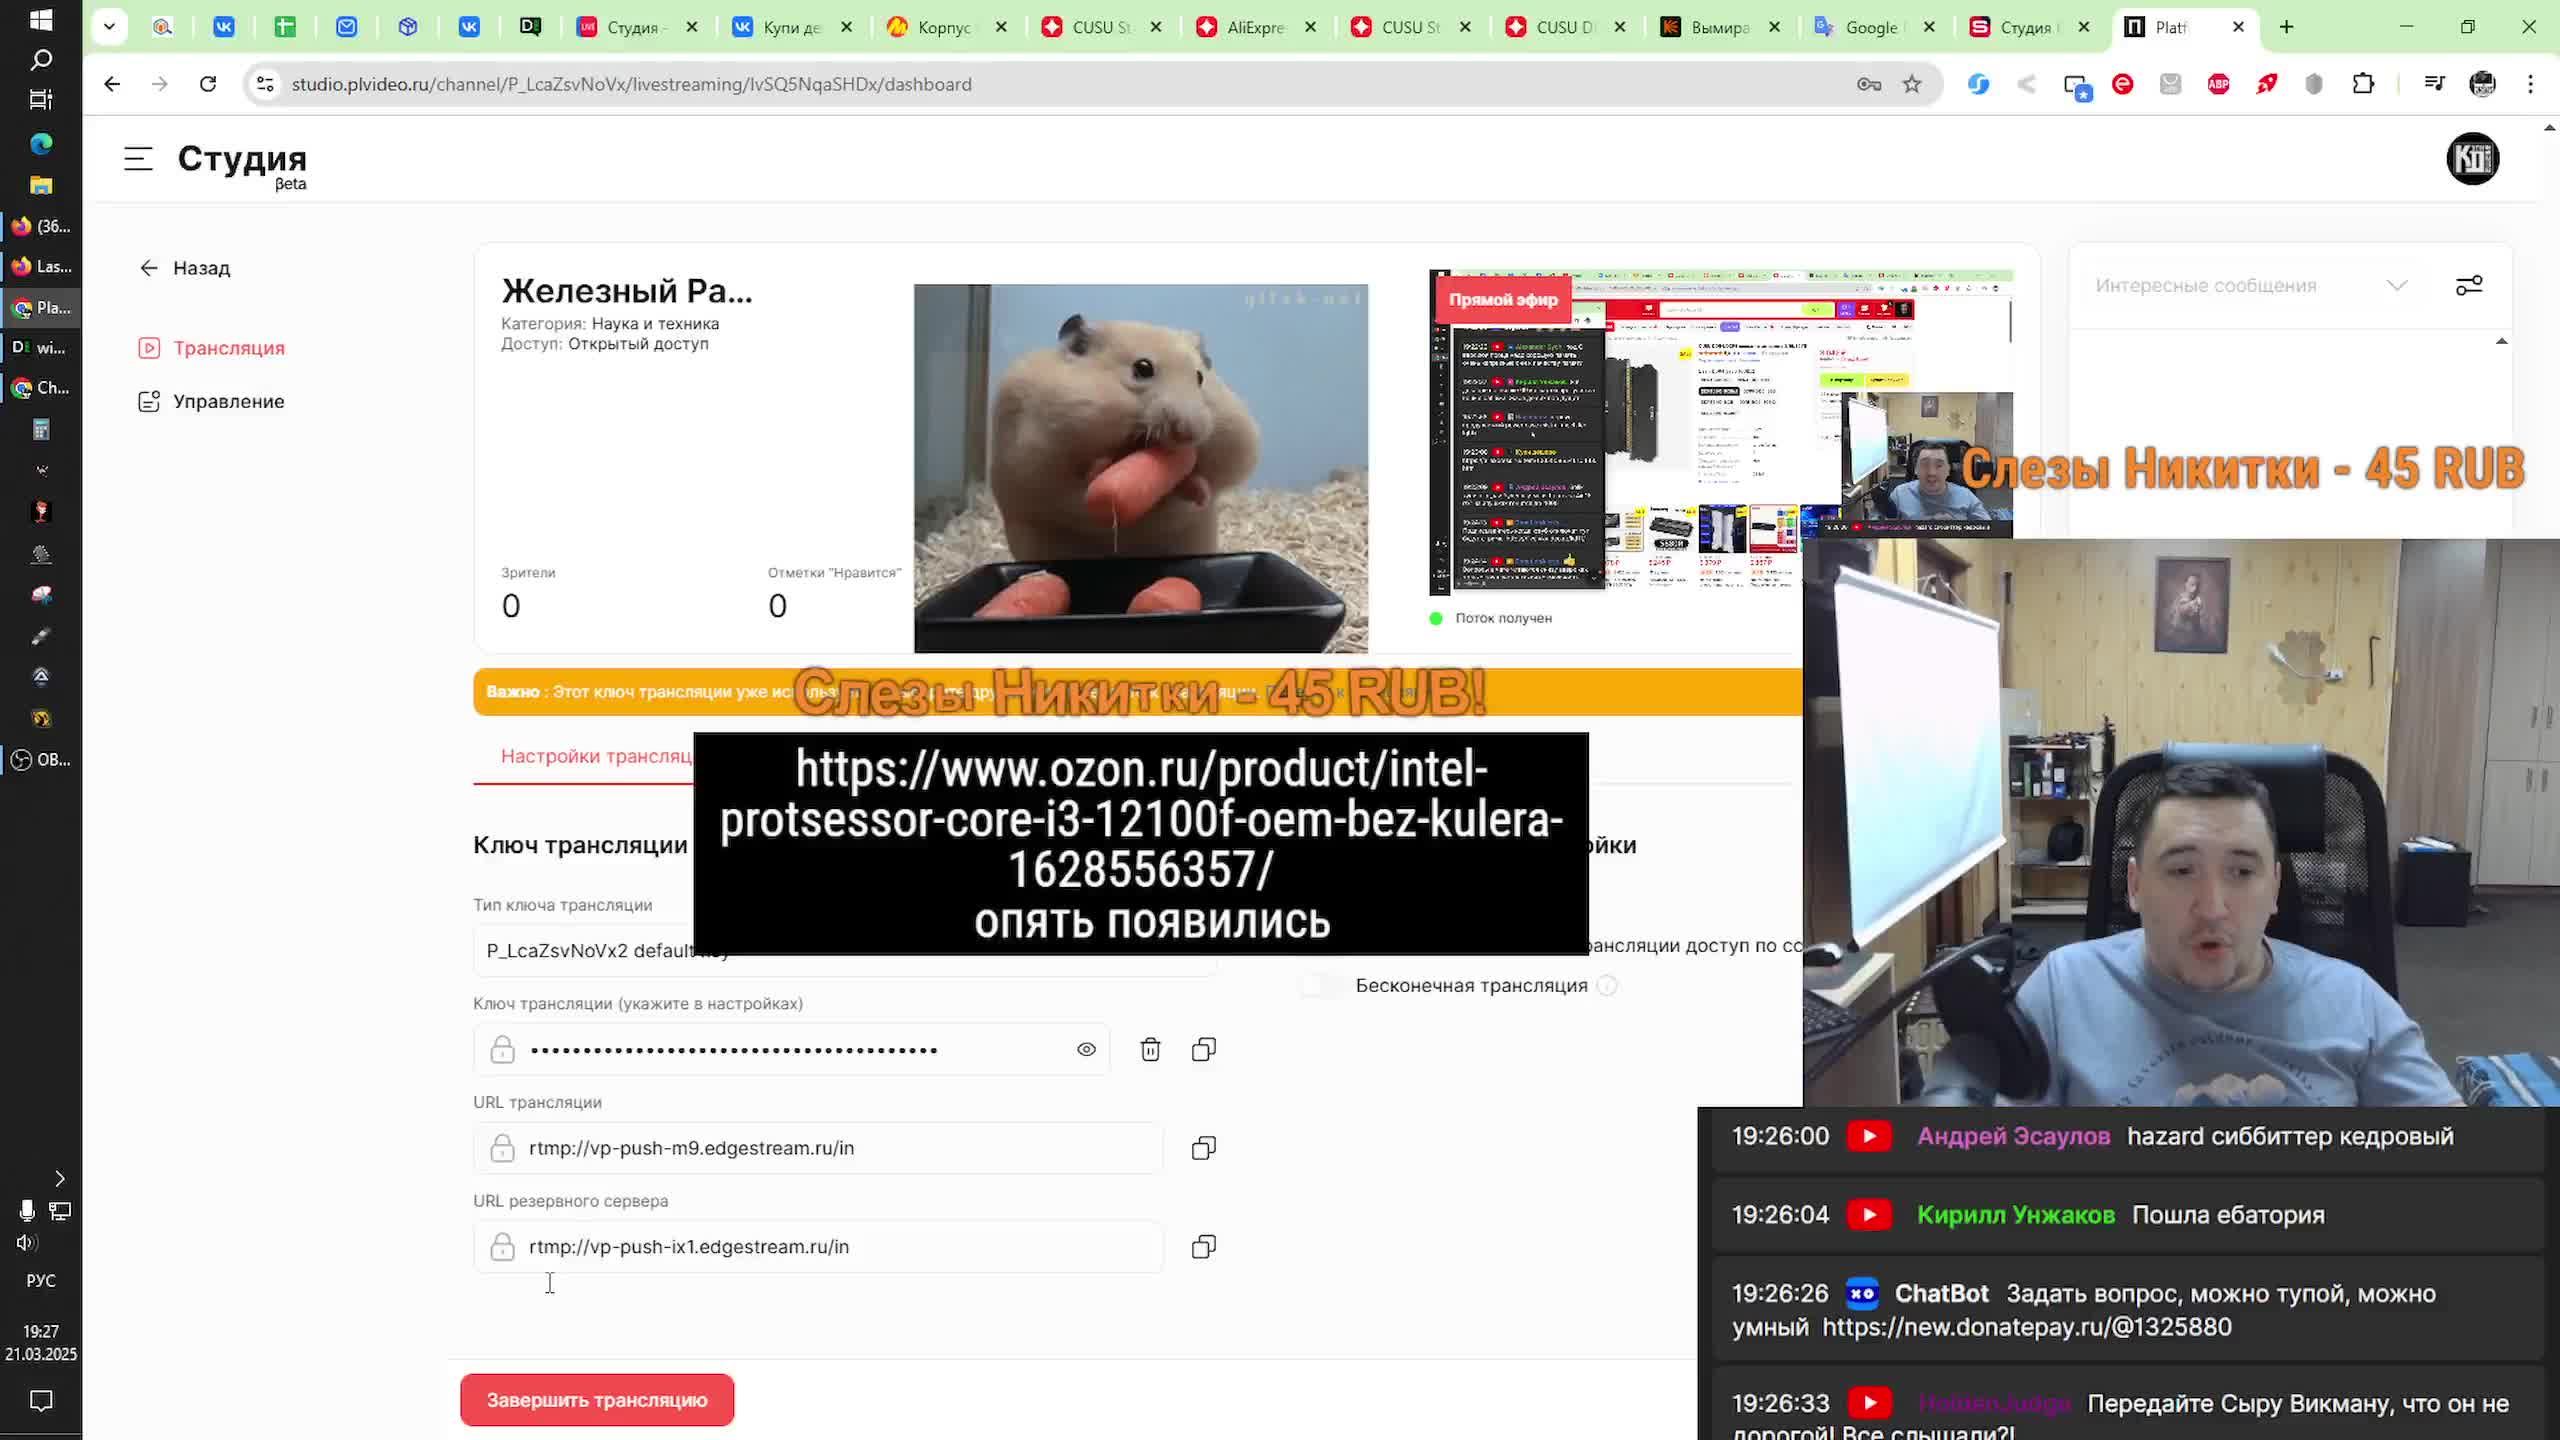This screenshot has height=1440, width=2560.
Task: Click the channel avatar in header
Action: (x=2472, y=158)
